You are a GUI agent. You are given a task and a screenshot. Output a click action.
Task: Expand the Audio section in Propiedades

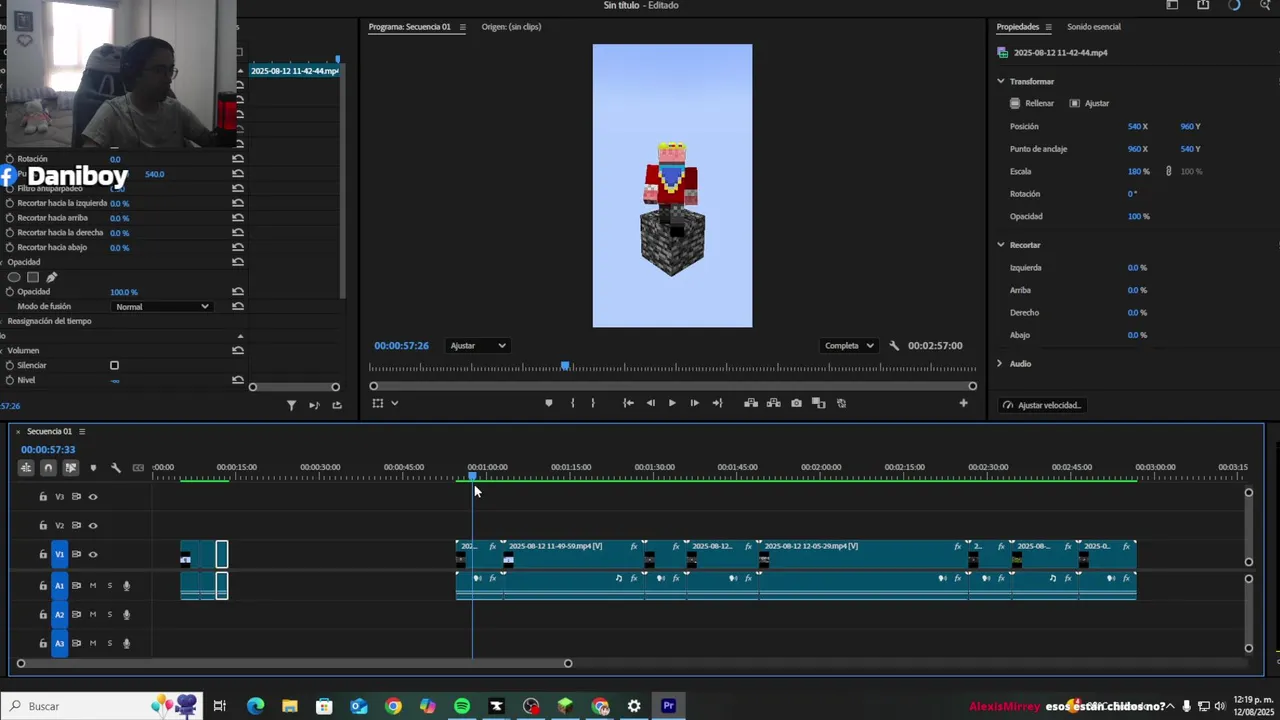[1000, 364]
